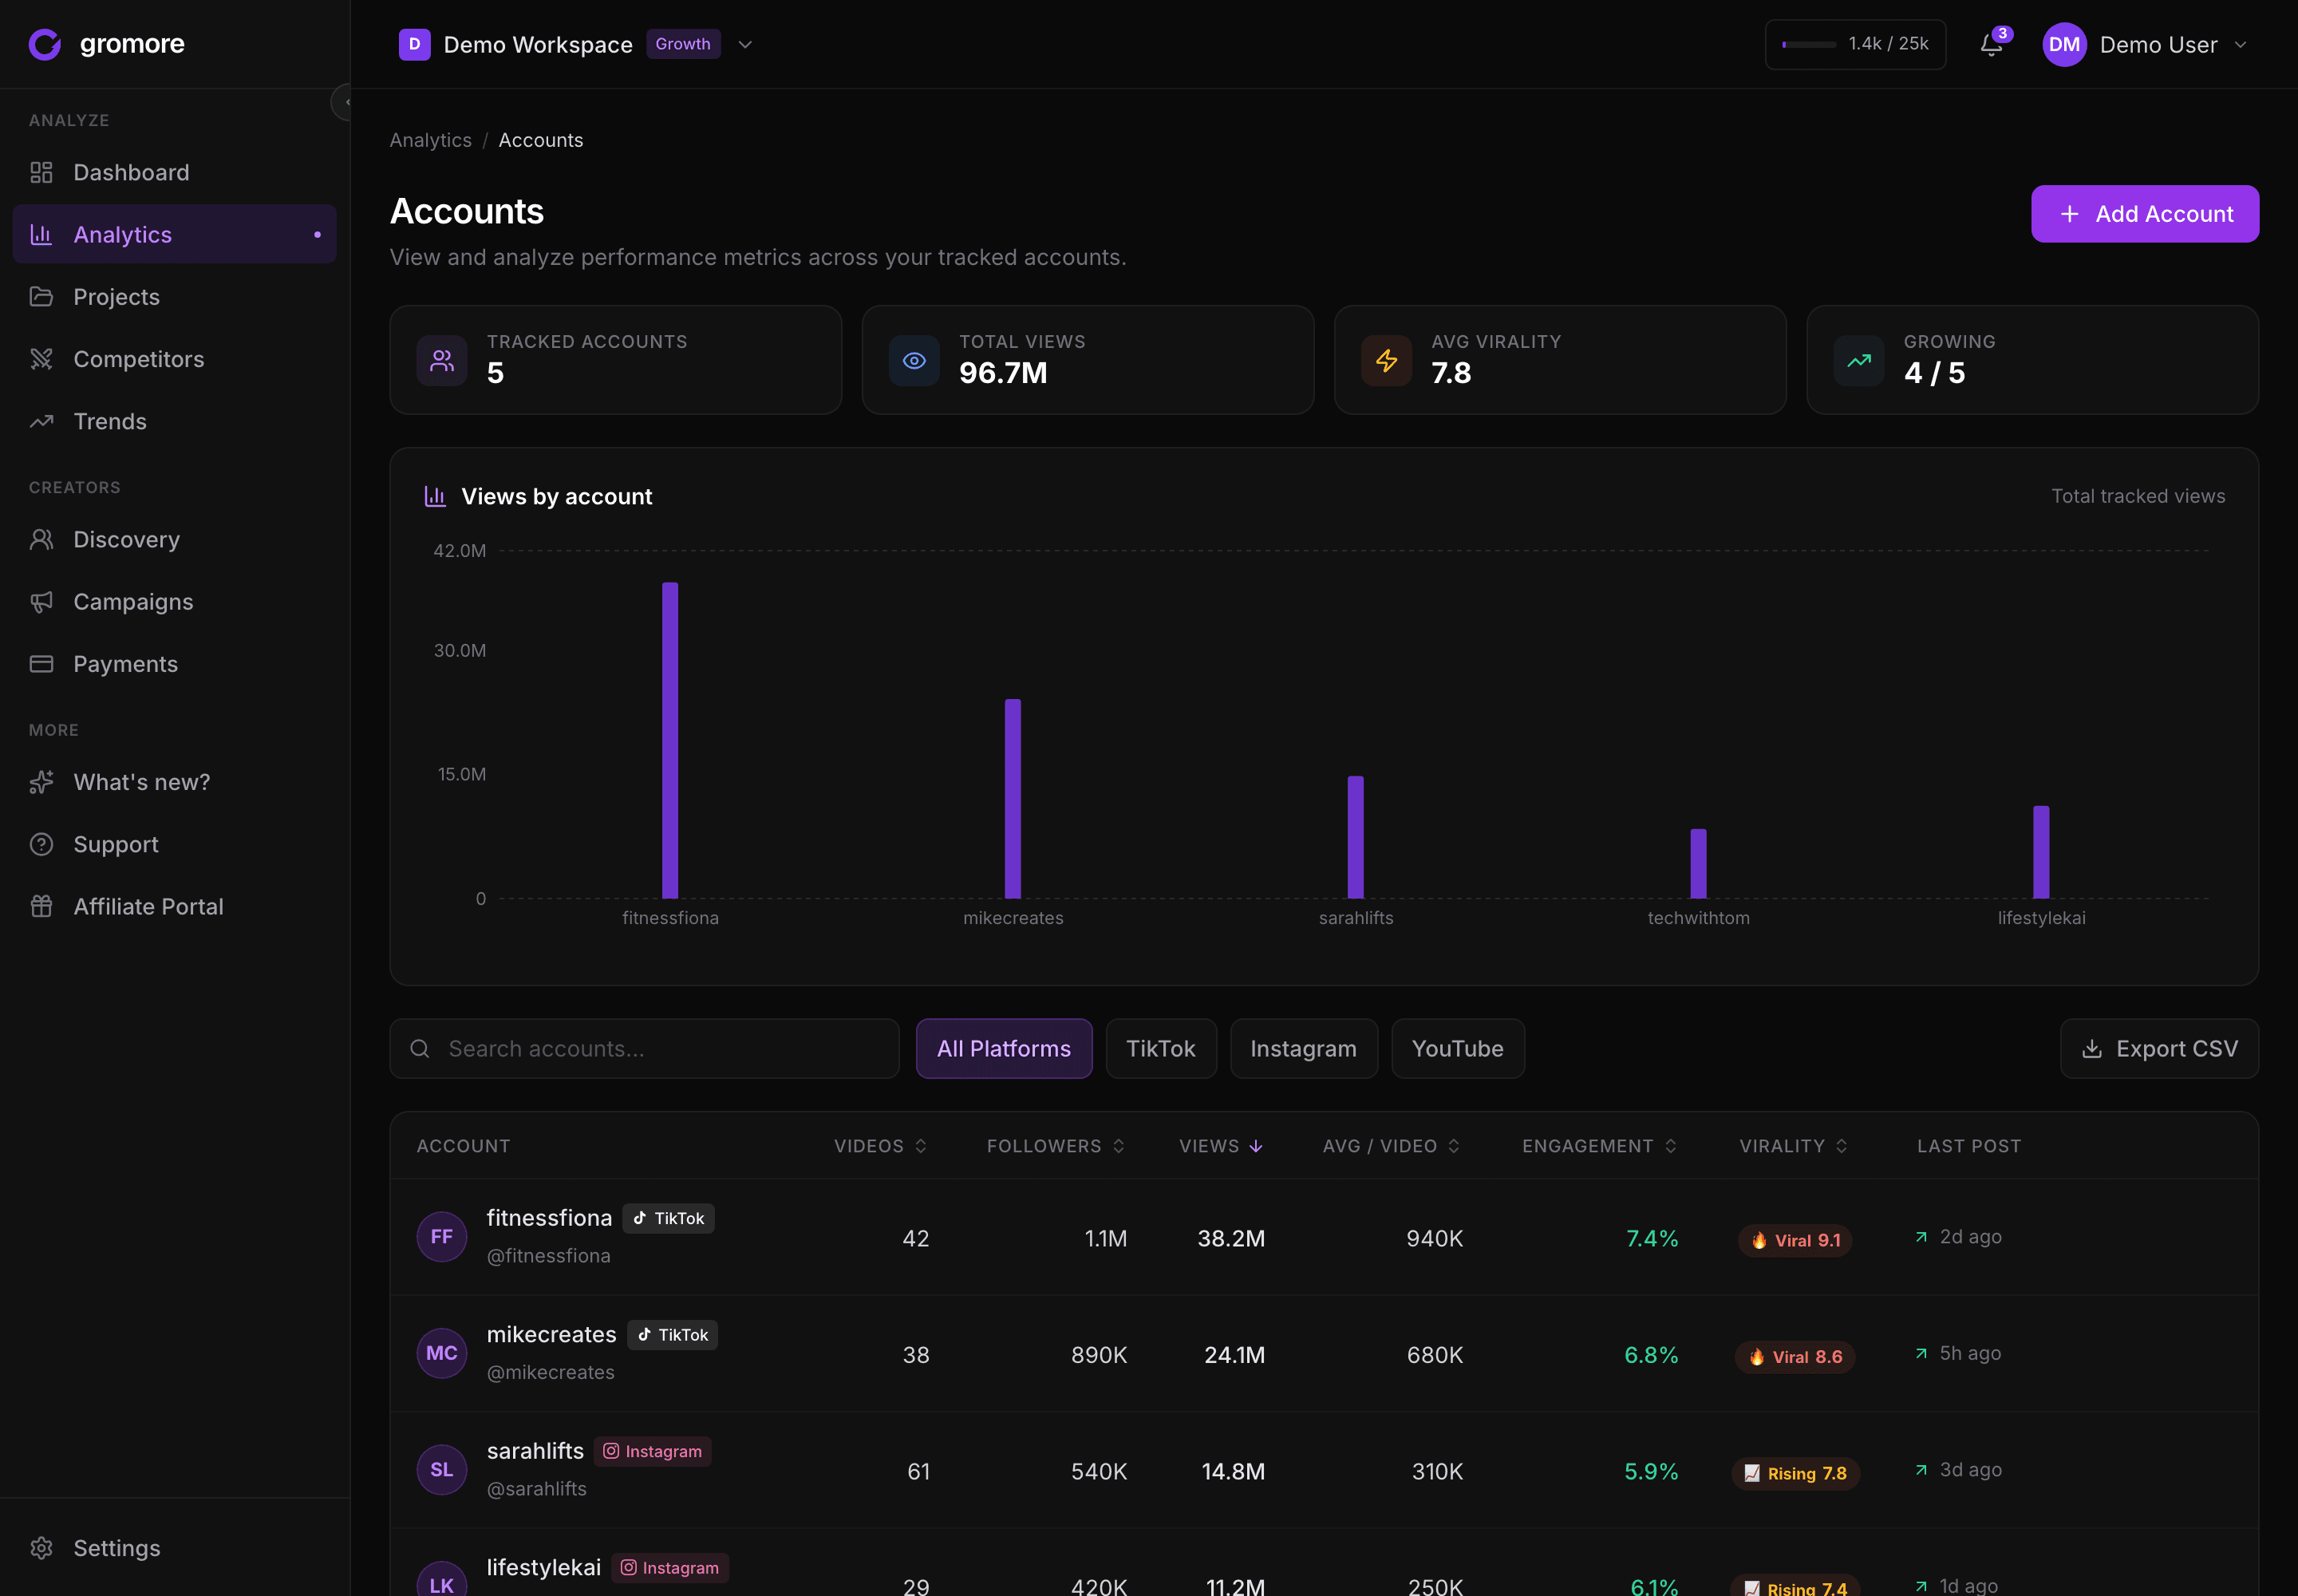
Task: Click the Viral 9.1 badge
Action: (1795, 1240)
